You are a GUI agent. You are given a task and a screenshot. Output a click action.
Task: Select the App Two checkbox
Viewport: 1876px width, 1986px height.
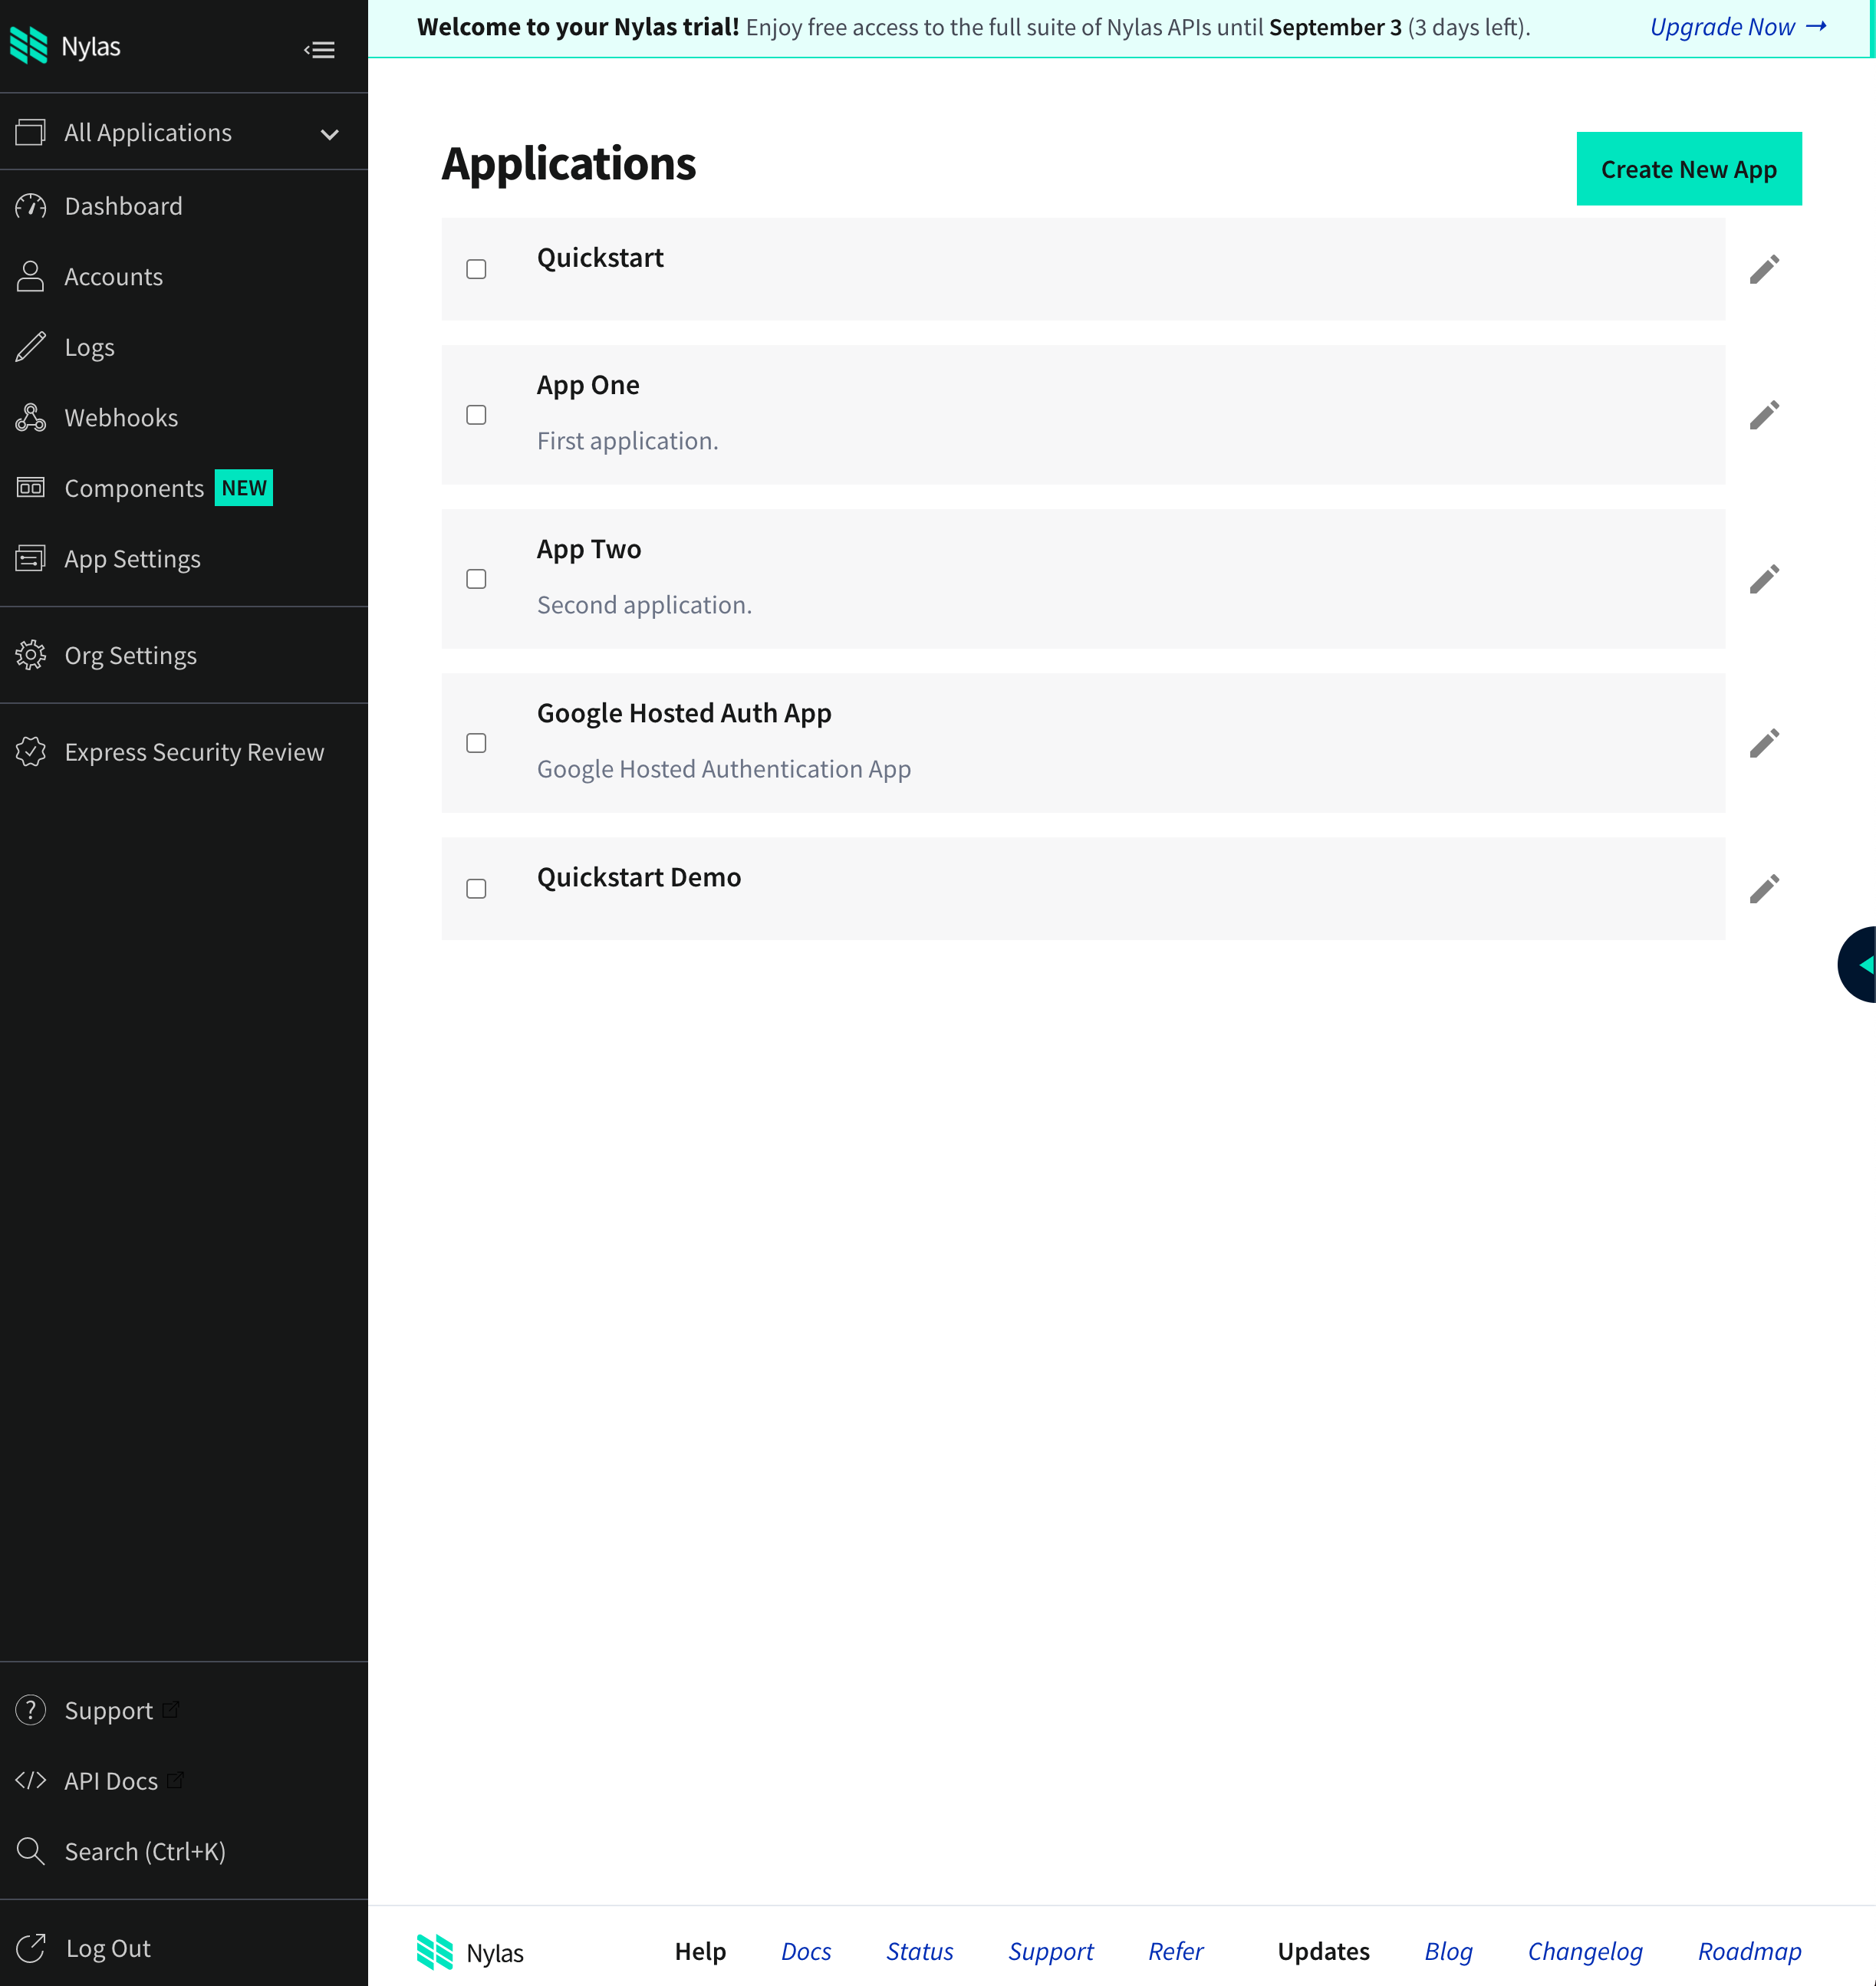point(476,578)
